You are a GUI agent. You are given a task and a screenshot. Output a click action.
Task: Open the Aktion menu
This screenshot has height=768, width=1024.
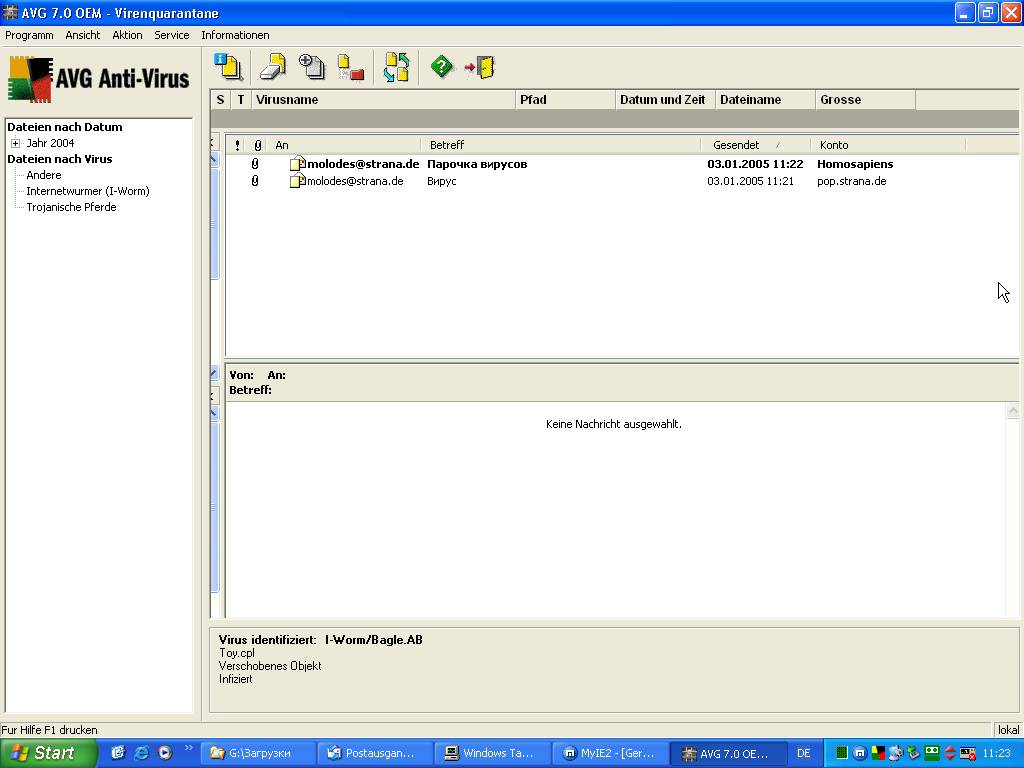[x=127, y=35]
